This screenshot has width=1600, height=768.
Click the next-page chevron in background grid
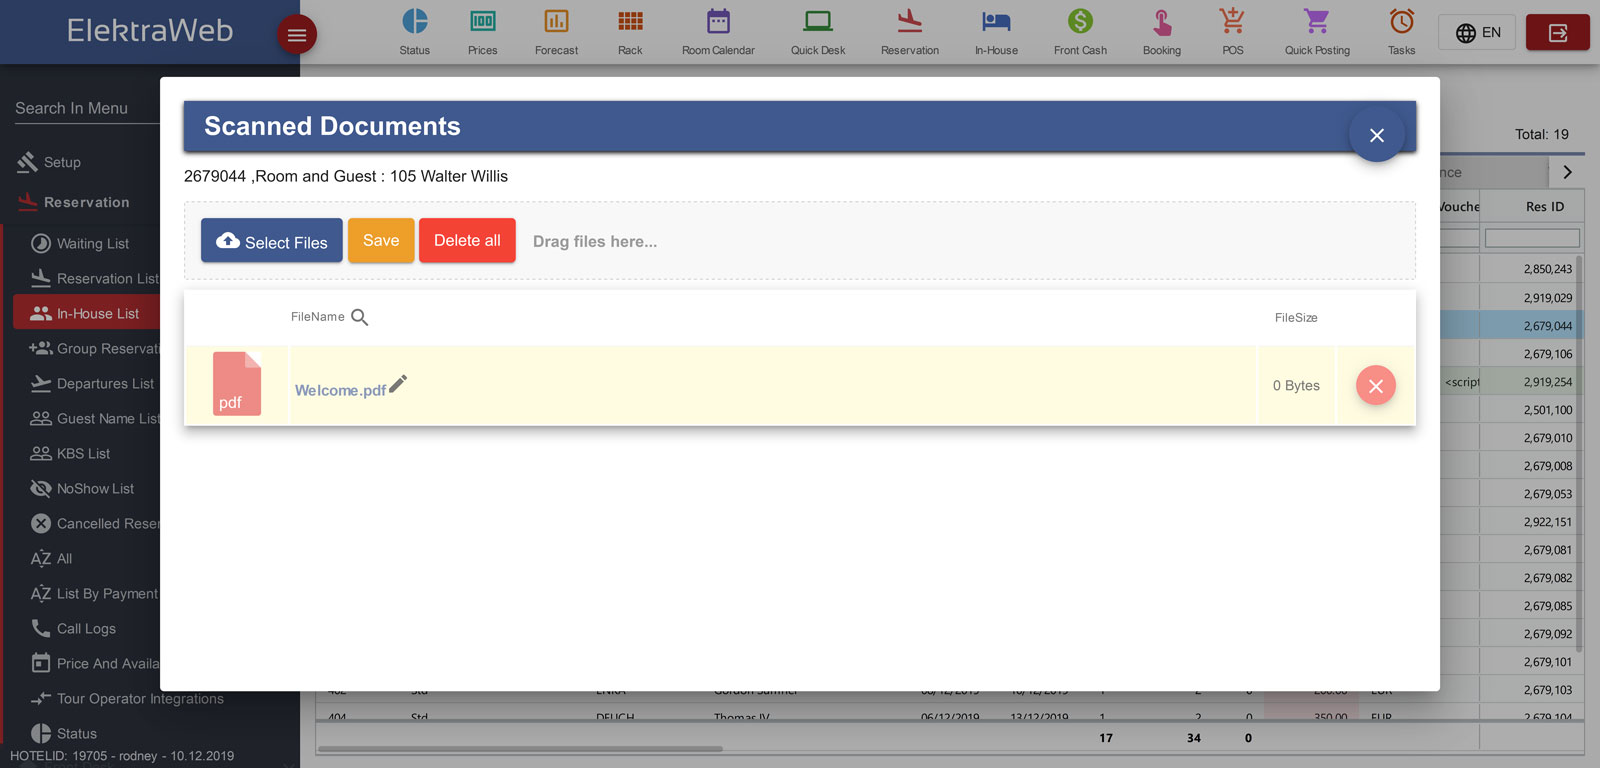pyautogui.click(x=1567, y=172)
